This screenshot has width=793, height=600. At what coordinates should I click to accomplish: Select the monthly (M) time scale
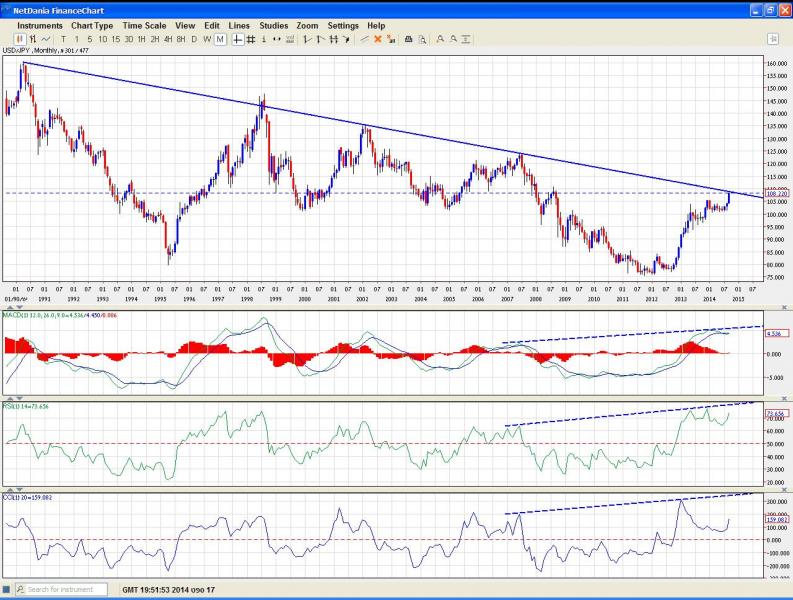click(219, 39)
